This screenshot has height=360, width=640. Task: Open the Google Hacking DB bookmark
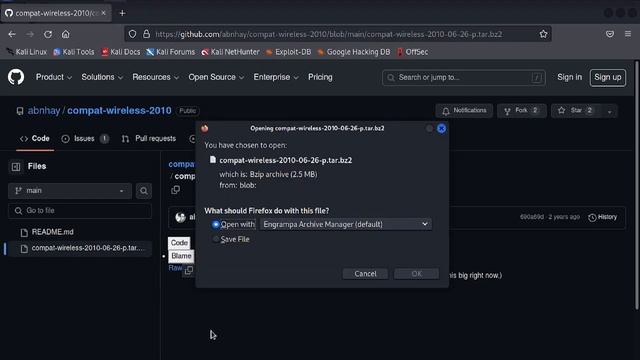pos(354,52)
